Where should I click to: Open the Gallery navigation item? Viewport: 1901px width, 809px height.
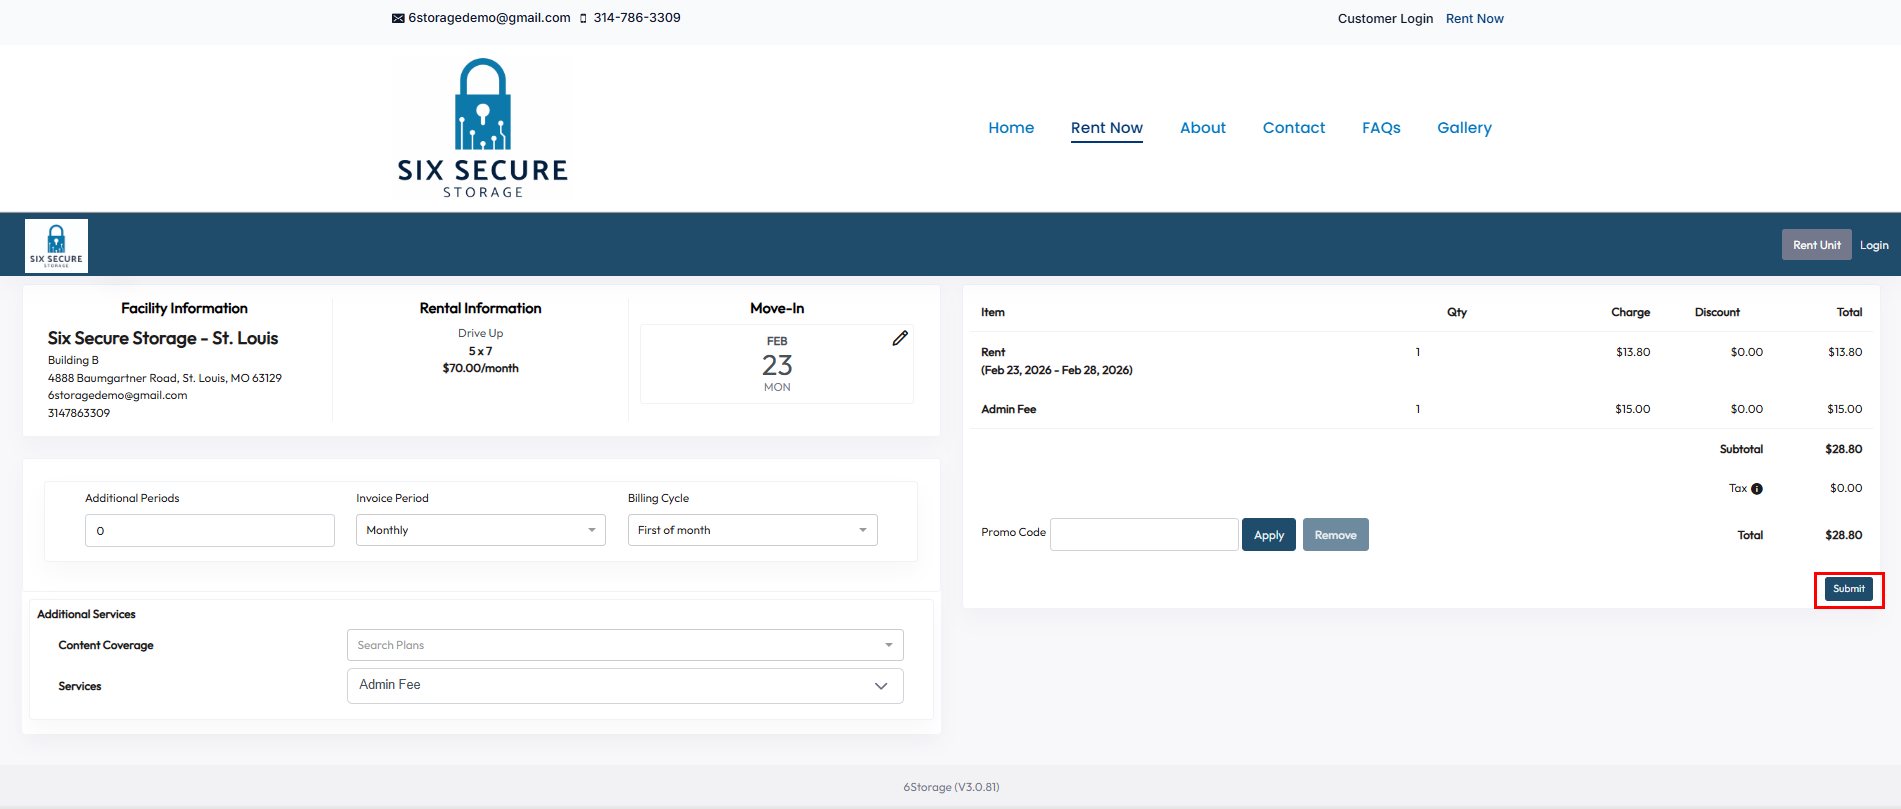(x=1464, y=128)
